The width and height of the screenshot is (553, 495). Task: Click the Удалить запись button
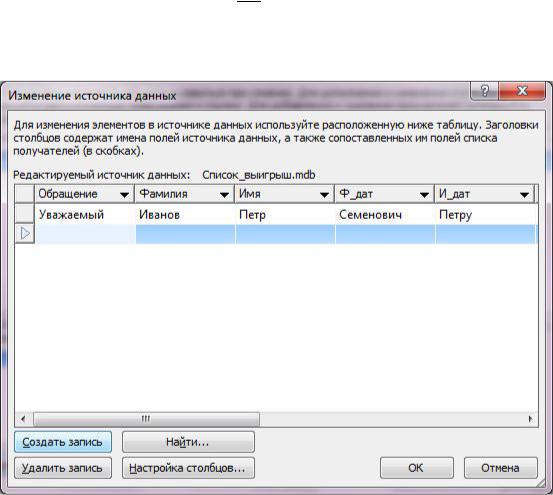pos(63,468)
